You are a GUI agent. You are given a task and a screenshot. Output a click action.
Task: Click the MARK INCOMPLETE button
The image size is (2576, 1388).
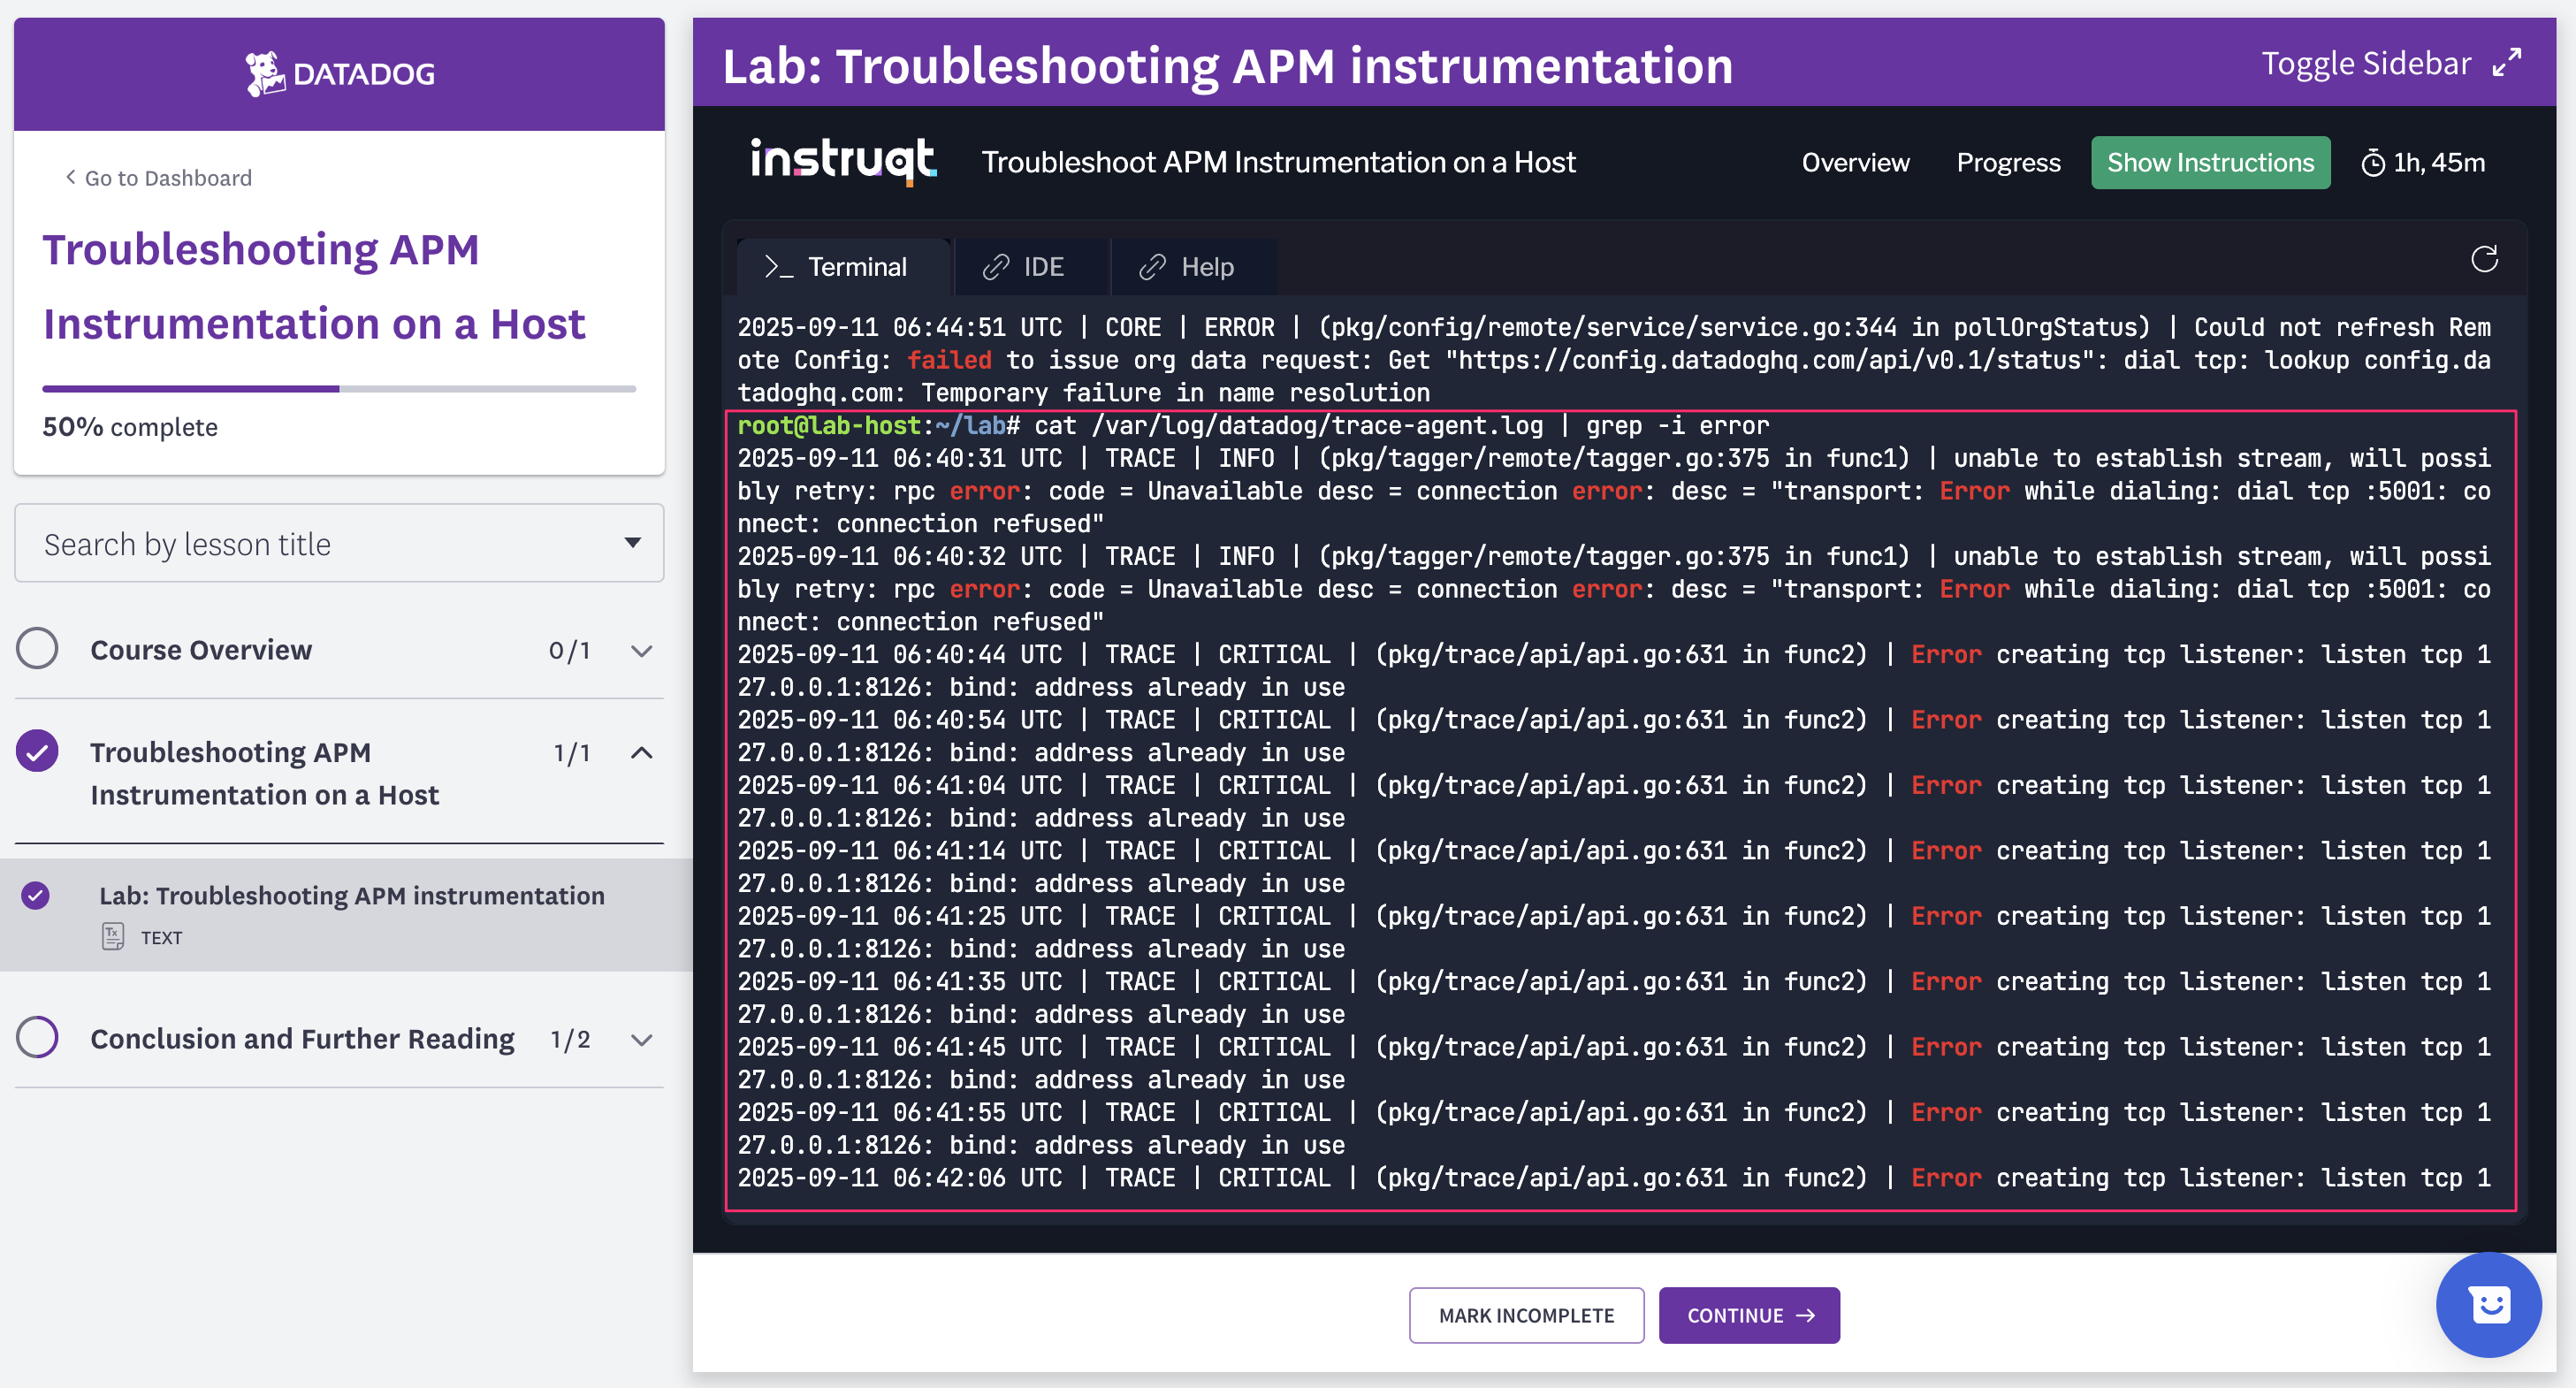tap(1526, 1315)
